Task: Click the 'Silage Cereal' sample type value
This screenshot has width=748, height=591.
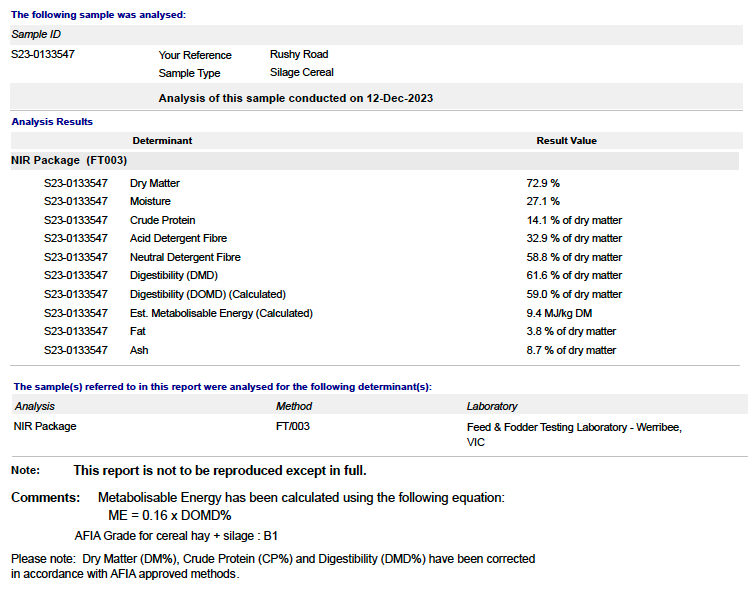Action: coord(301,72)
